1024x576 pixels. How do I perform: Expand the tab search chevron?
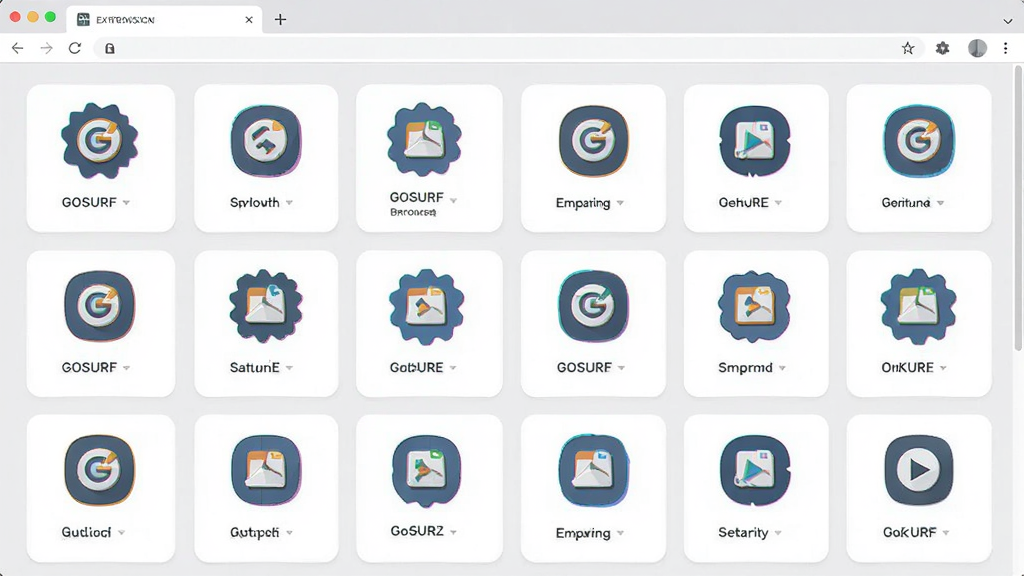1008,21
